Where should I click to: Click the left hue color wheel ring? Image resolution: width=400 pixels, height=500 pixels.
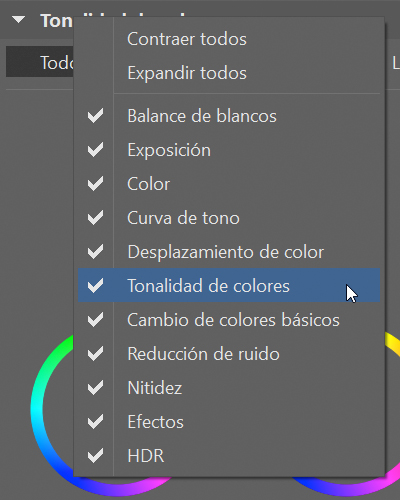pyautogui.click(x=37, y=408)
